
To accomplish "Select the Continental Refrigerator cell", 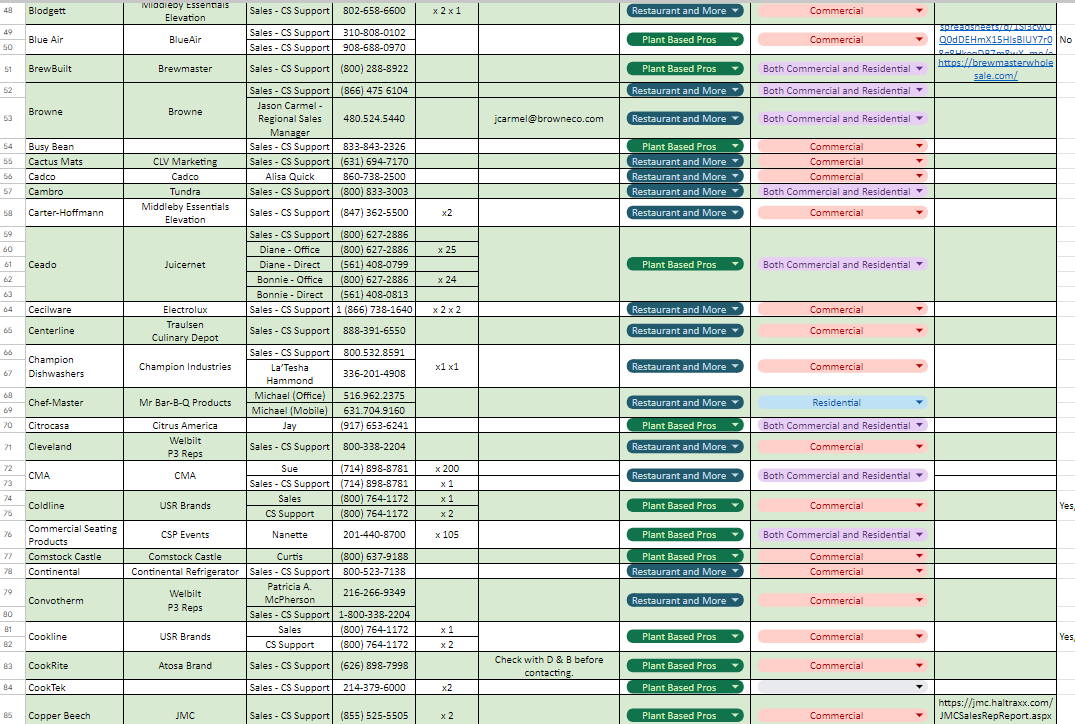I will (185, 572).
